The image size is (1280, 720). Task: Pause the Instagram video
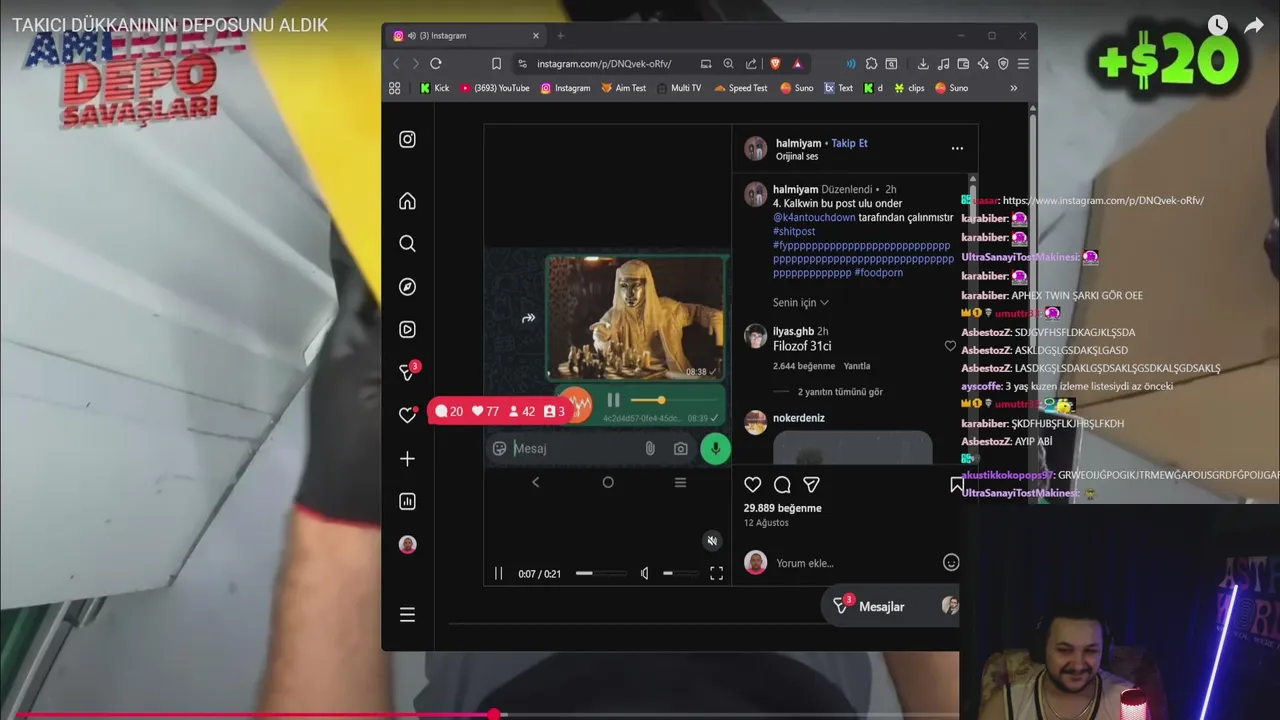point(498,573)
